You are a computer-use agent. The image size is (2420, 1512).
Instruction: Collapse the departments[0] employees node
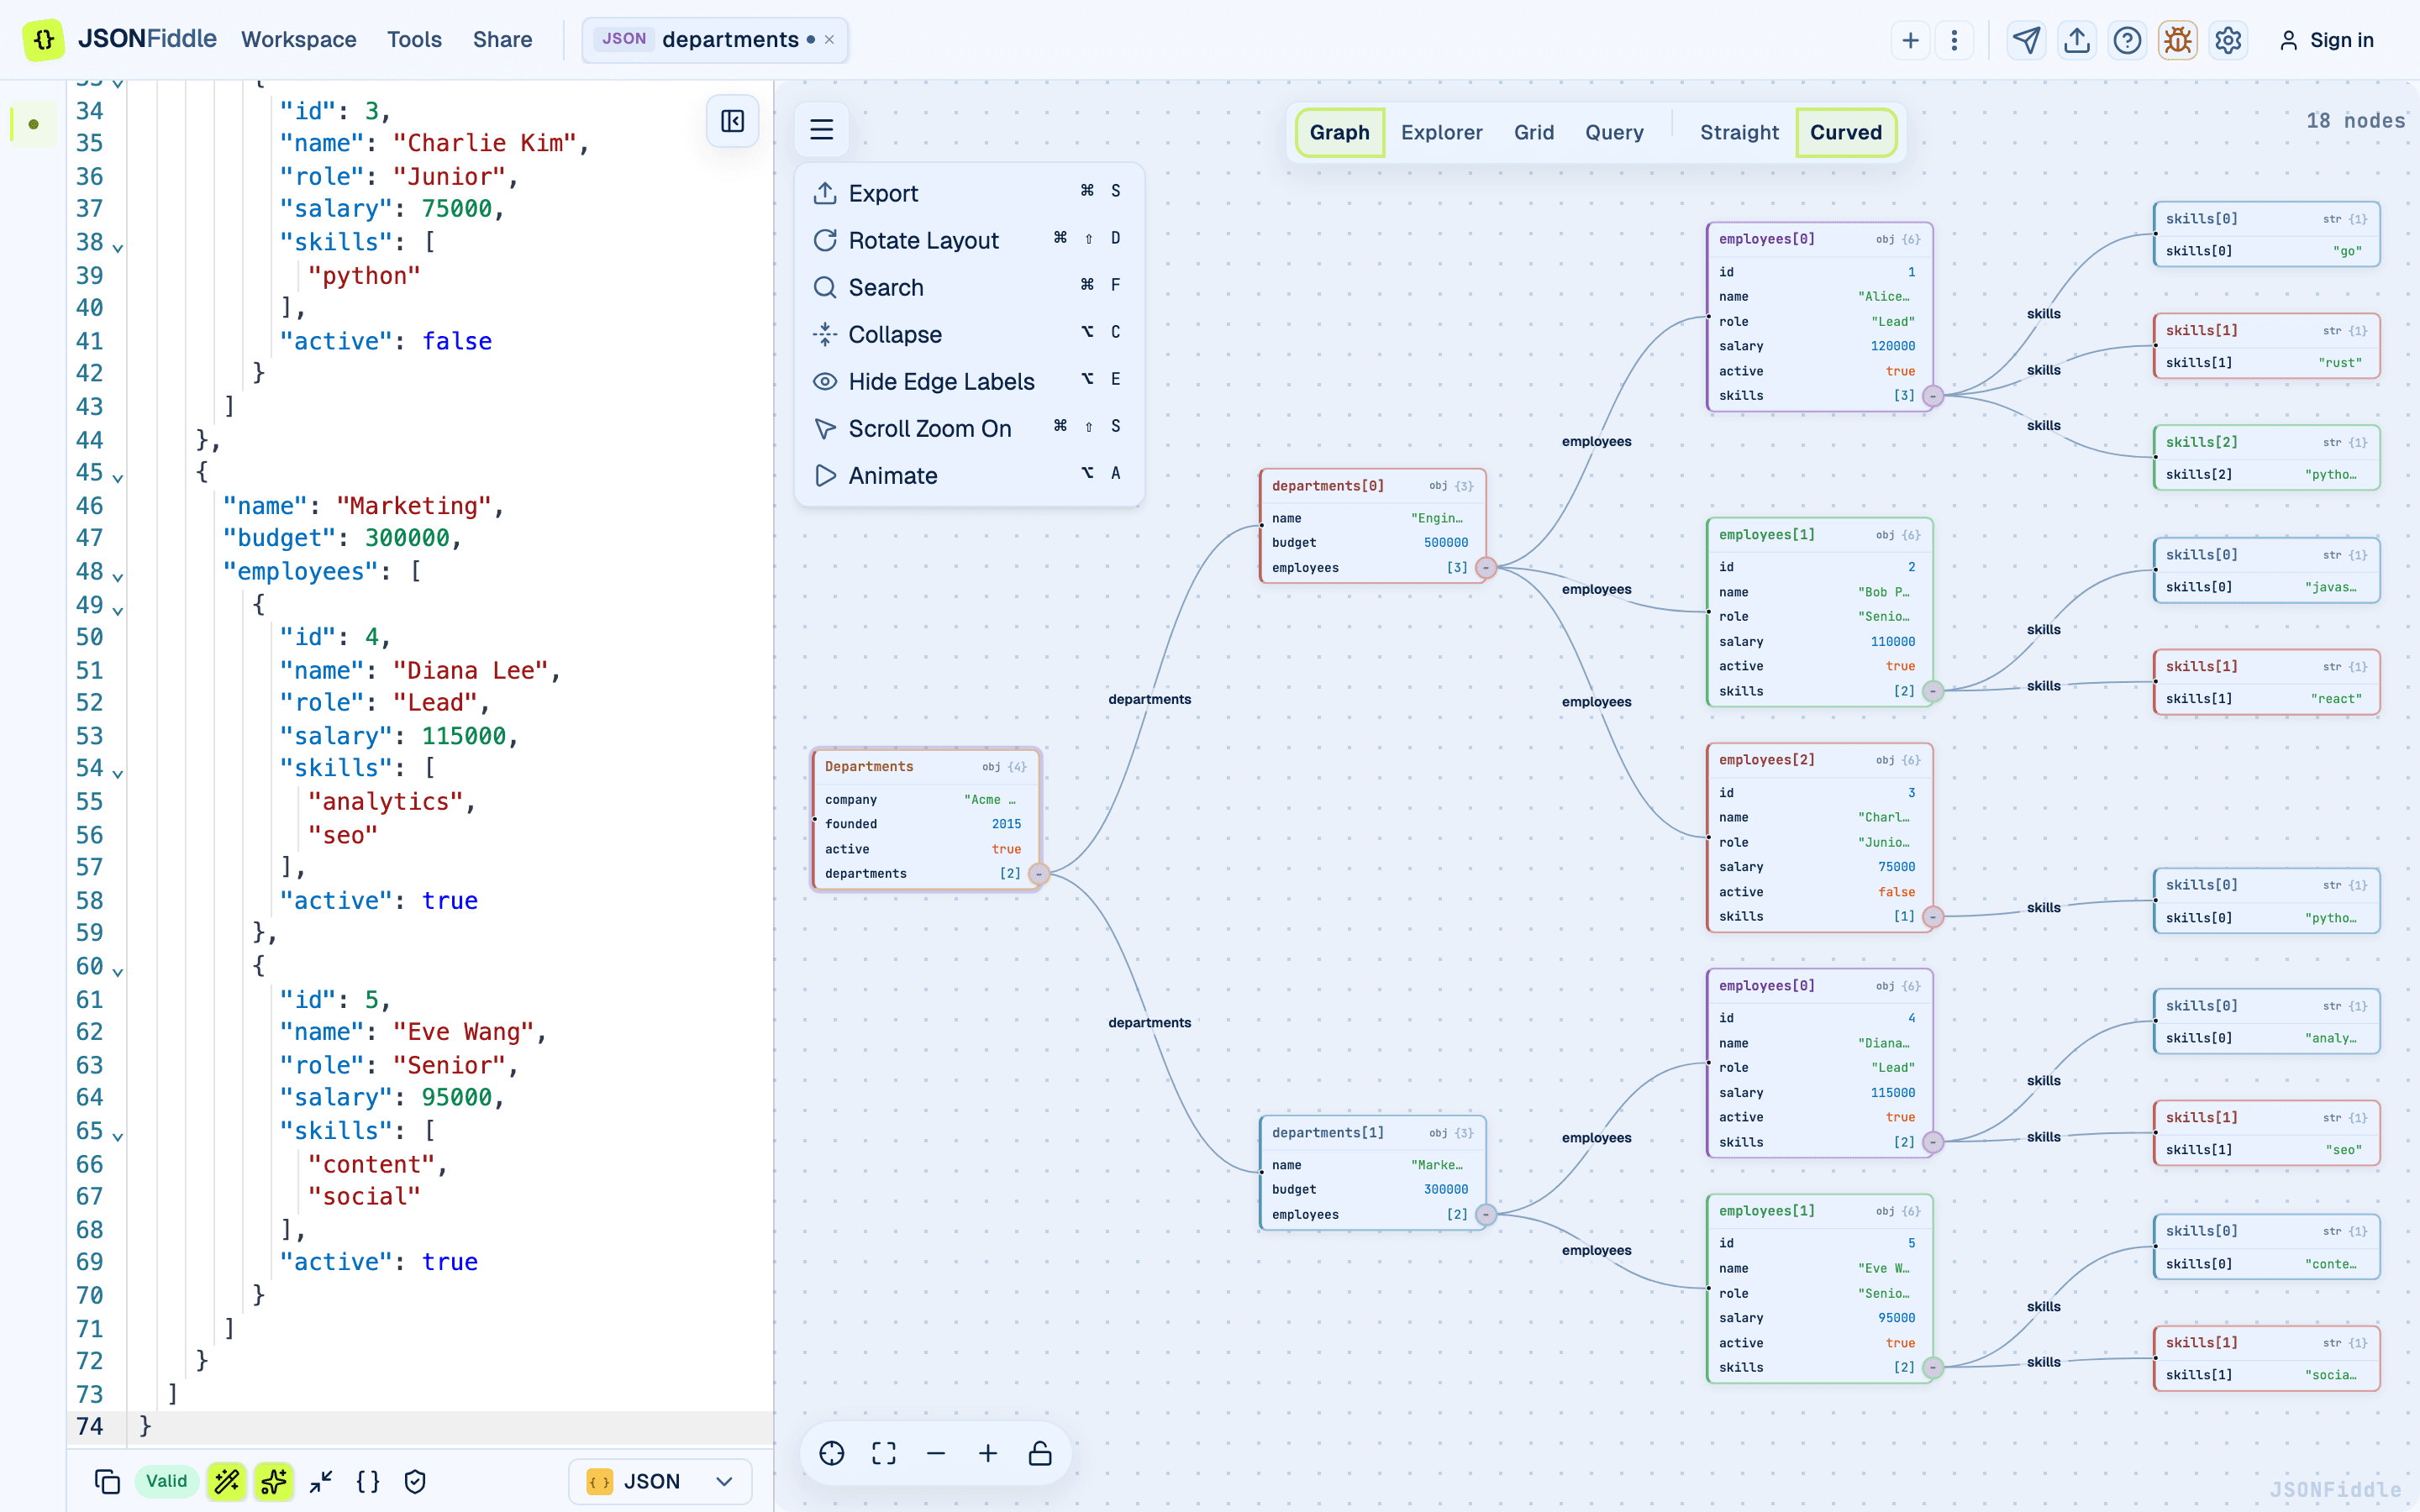[x=1486, y=568]
